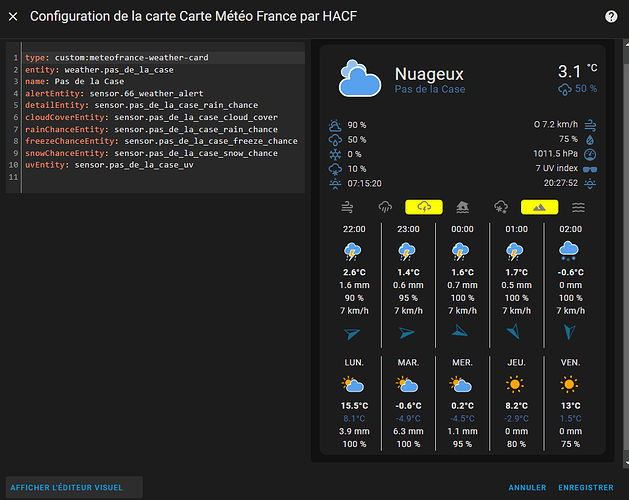Screen dimensions: 629x500
Task: Click empty line 11 in the YAML editor
Action: [164, 177]
